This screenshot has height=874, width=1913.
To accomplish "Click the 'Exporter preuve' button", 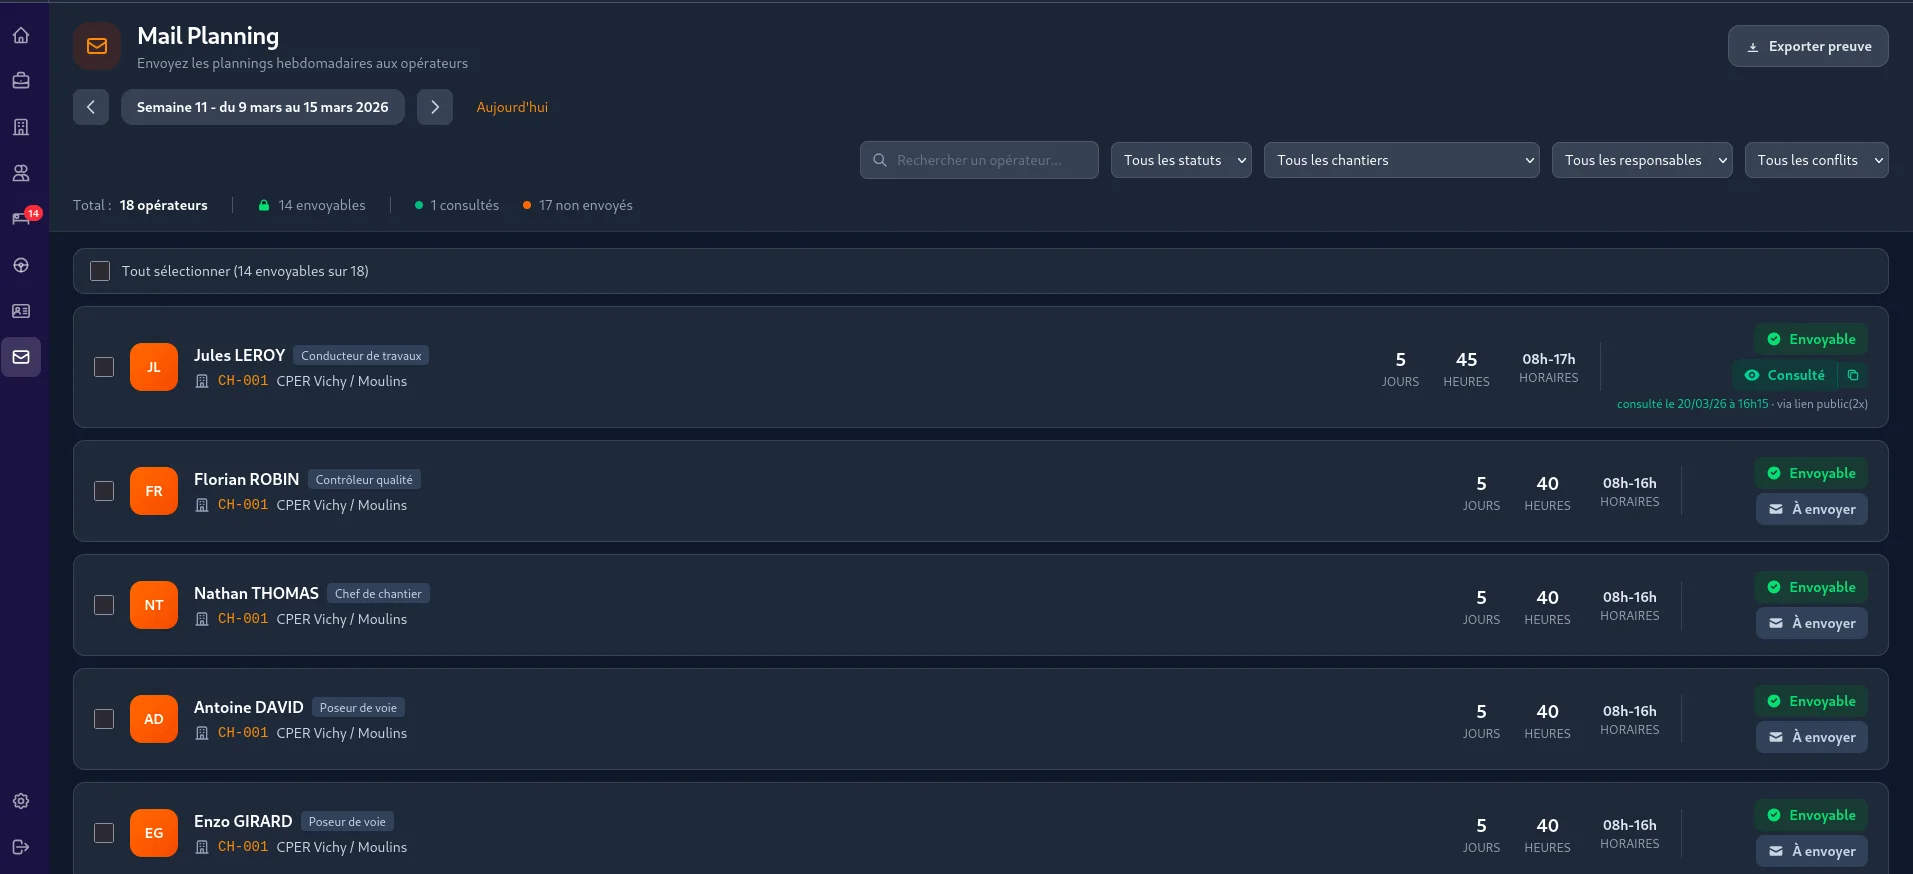I will tap(1807, 46).
